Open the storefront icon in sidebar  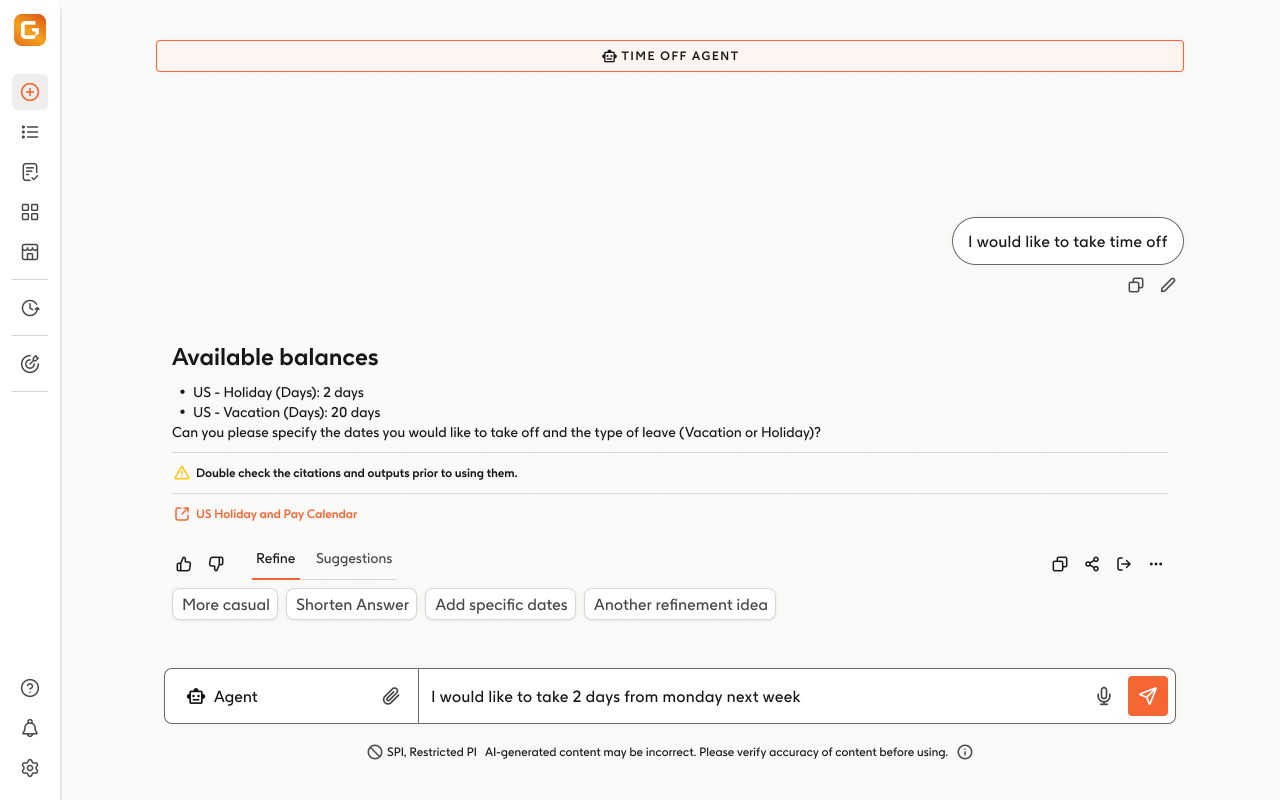tap(30, 252)
